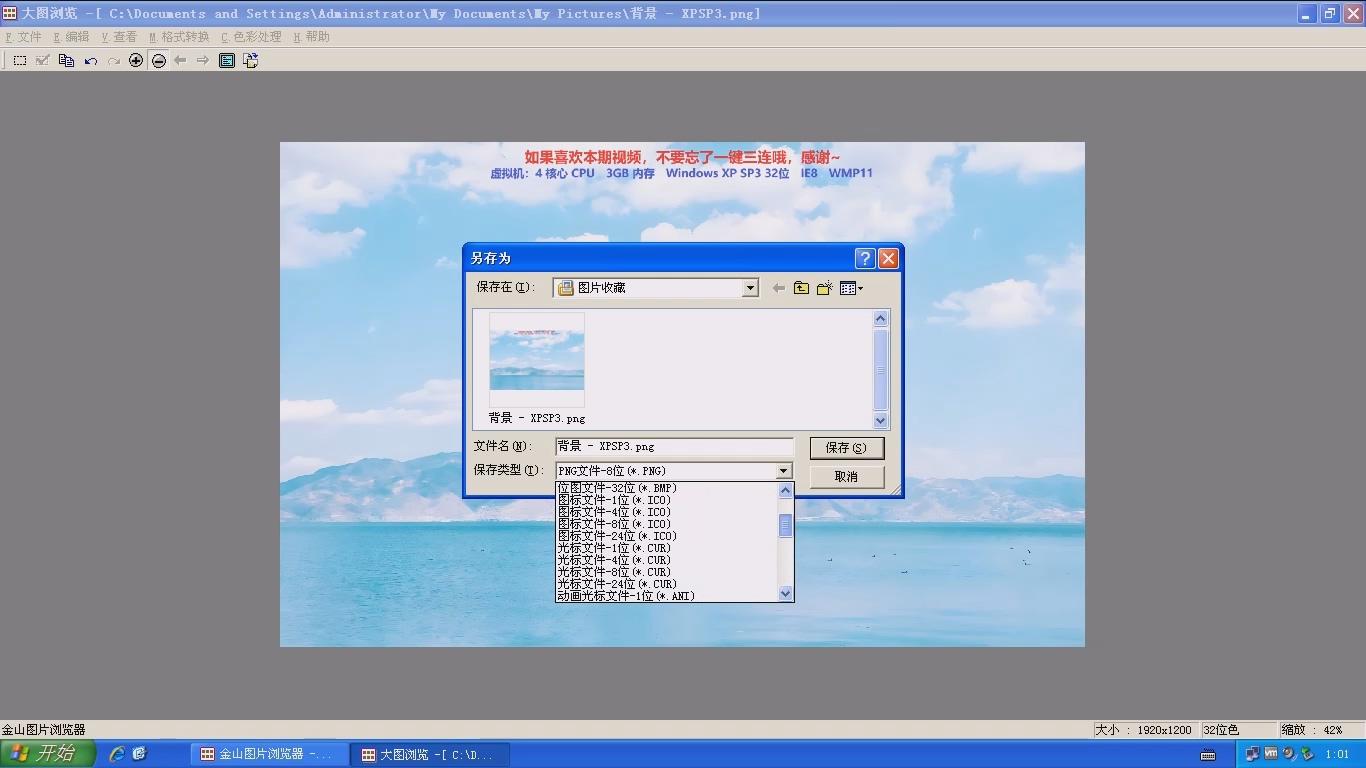Zoom in with the plus magnifier icon

click(x=136, y=61)
